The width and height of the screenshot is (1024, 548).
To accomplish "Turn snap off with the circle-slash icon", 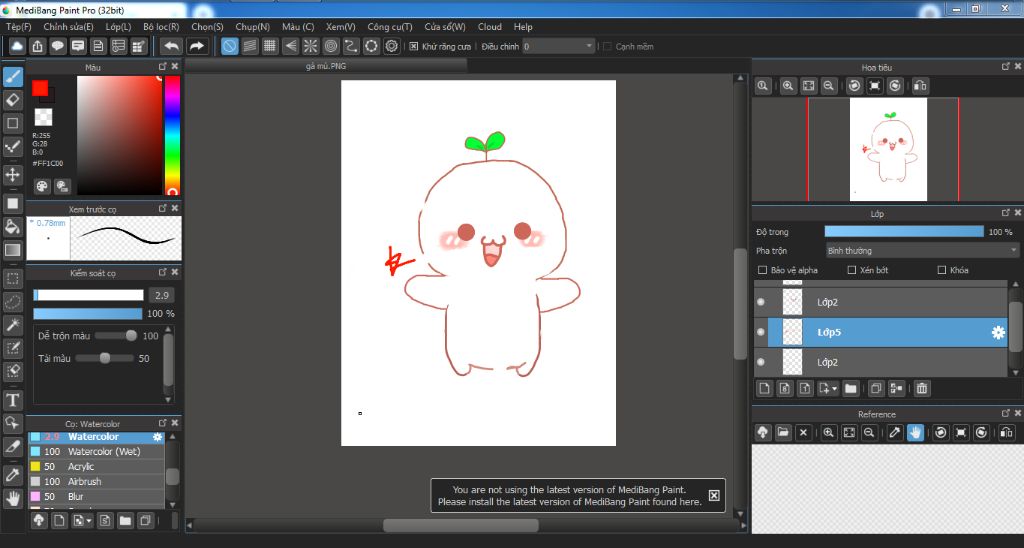I will (x=229, y=46).
